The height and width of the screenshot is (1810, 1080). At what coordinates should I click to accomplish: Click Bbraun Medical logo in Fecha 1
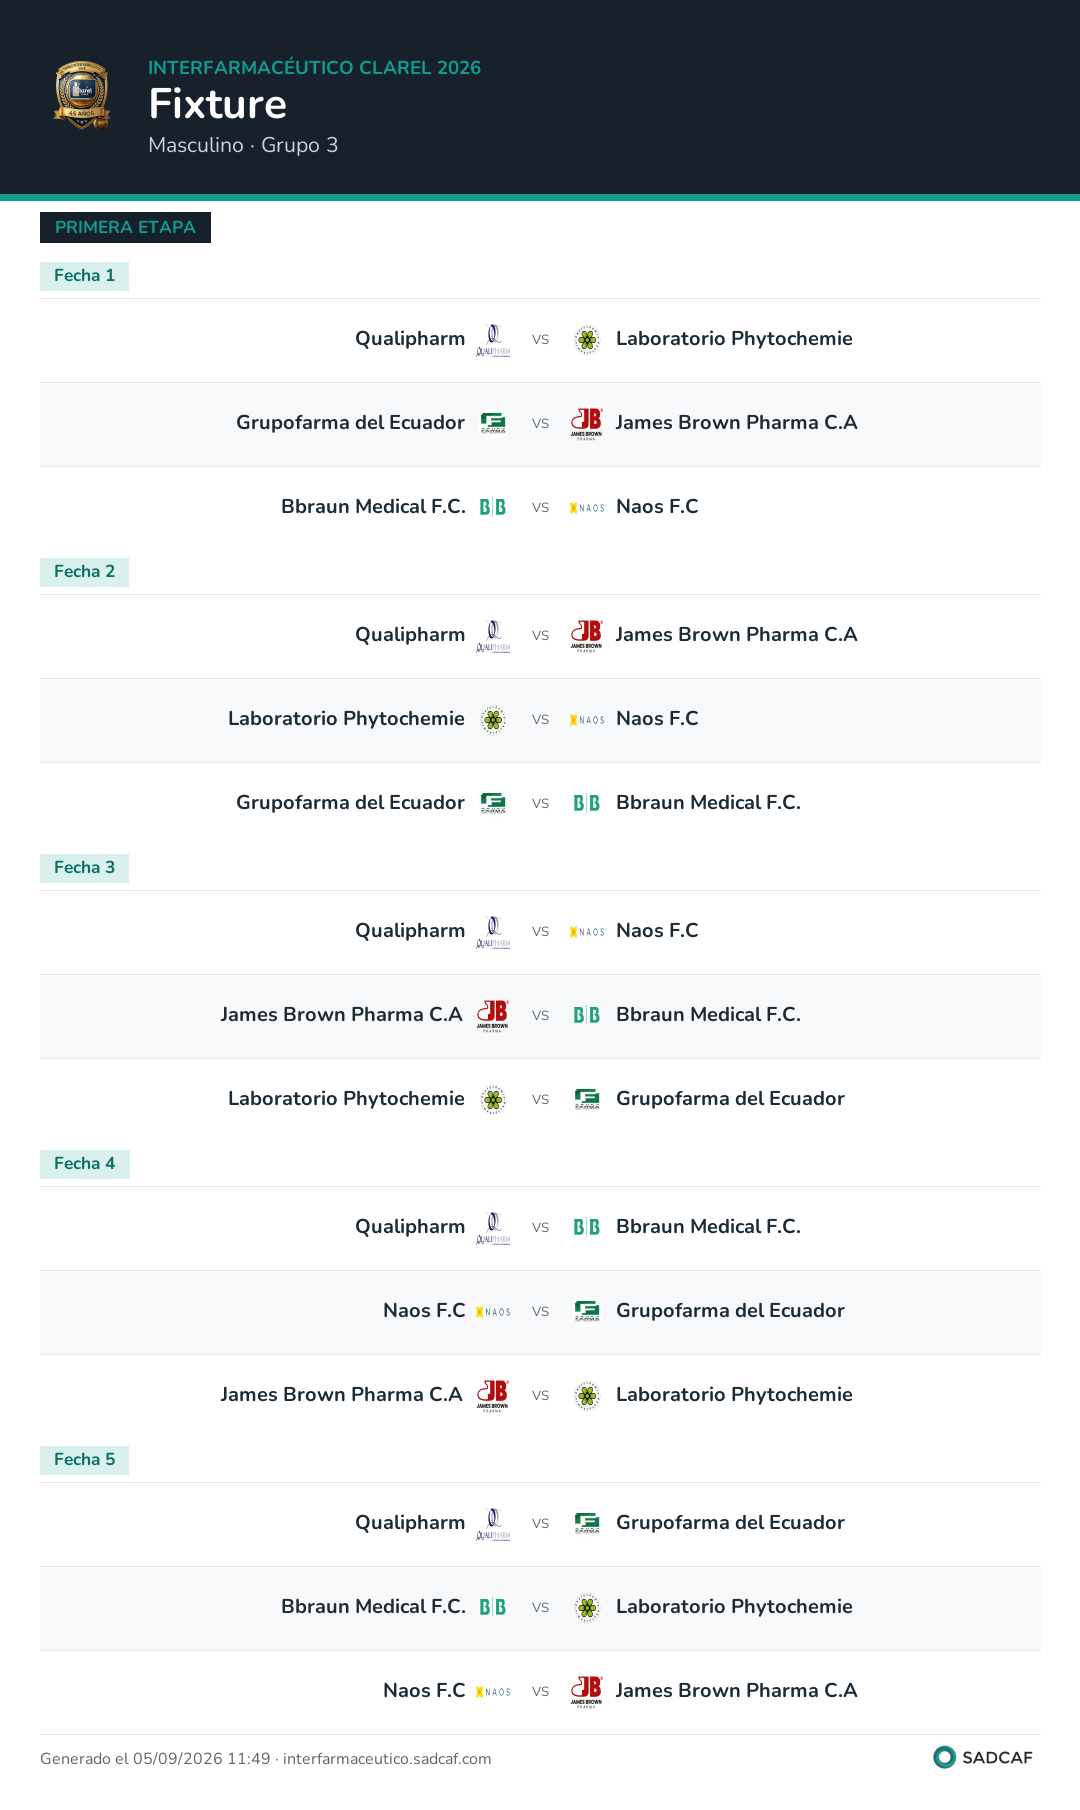coord(493,508)
